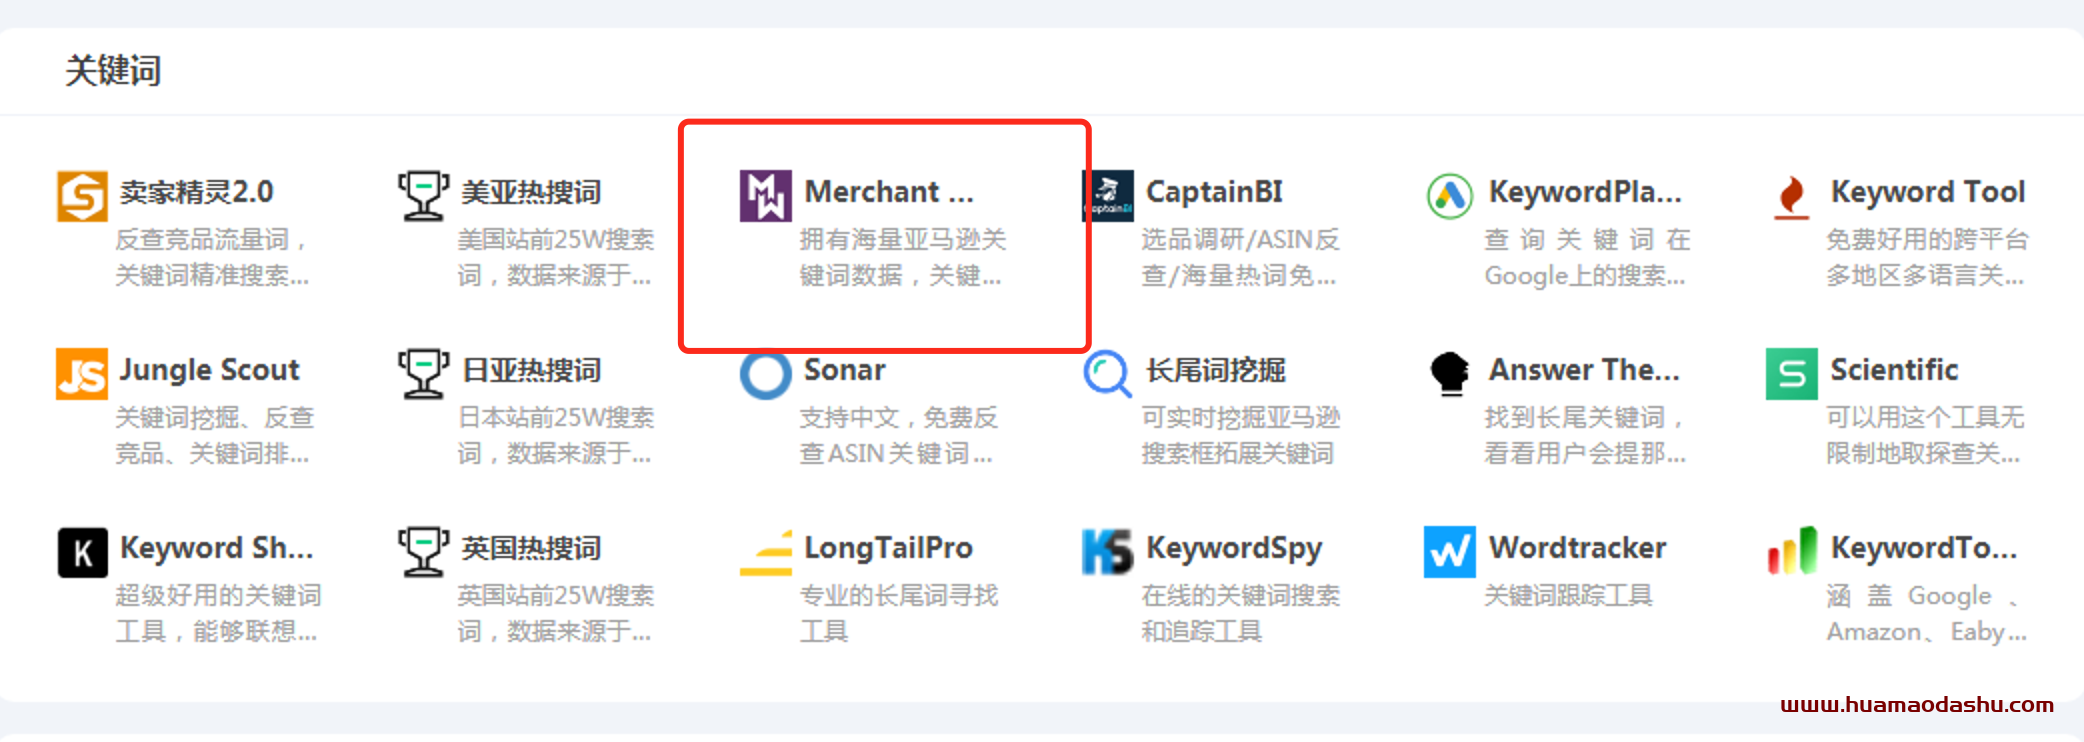Click description 拥有海量亚马逊关键词数据
This screenshot has width=2084, height=742.
[x=902, y=257]
